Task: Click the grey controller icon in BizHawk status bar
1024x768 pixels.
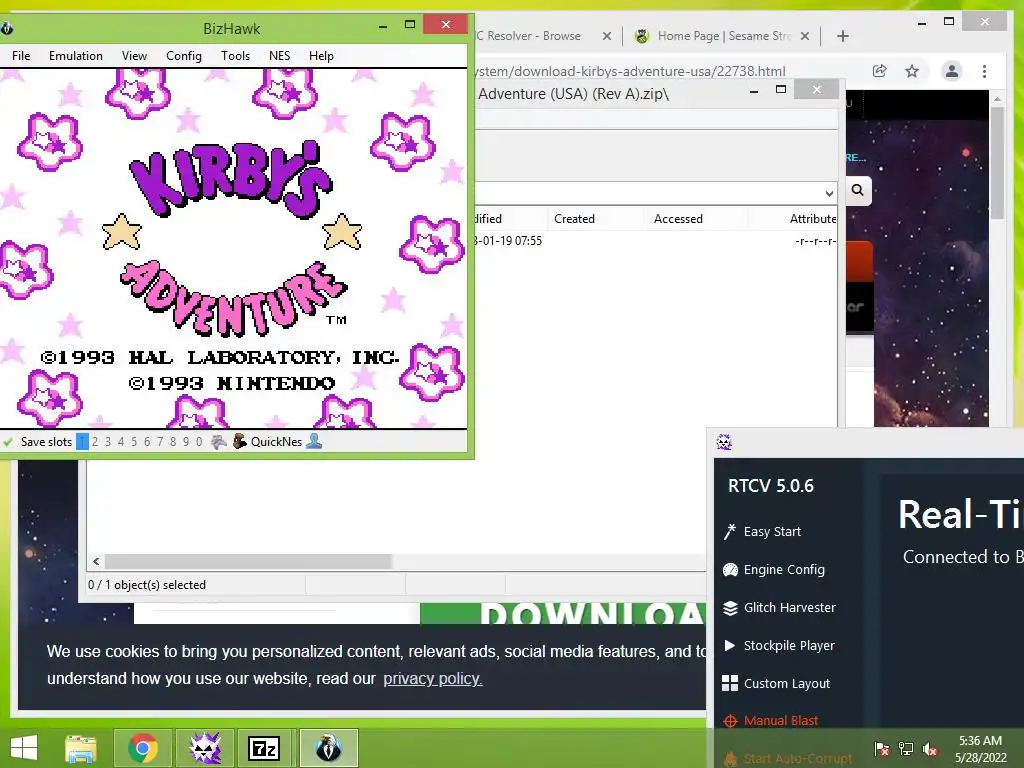Action: 219,441
